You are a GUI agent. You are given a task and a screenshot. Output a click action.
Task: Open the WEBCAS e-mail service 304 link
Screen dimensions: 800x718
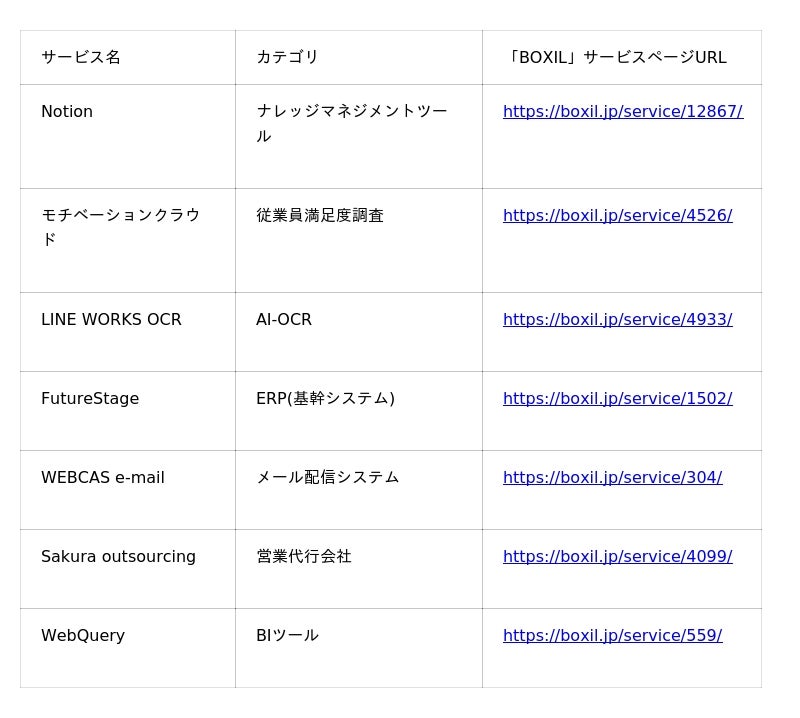click(612, 478)
